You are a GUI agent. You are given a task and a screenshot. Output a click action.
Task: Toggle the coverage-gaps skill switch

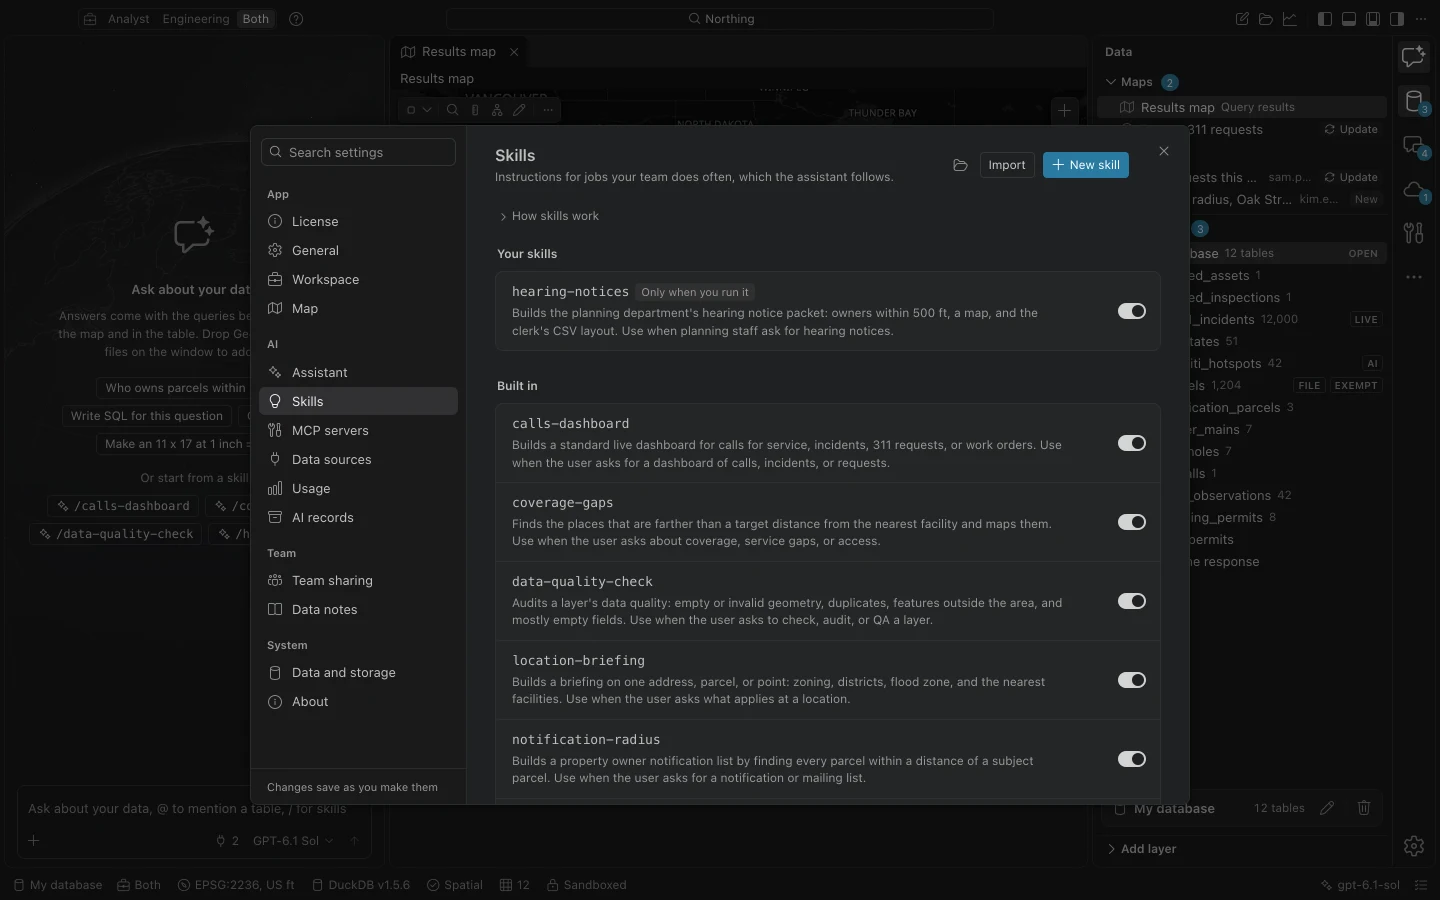1132,522
